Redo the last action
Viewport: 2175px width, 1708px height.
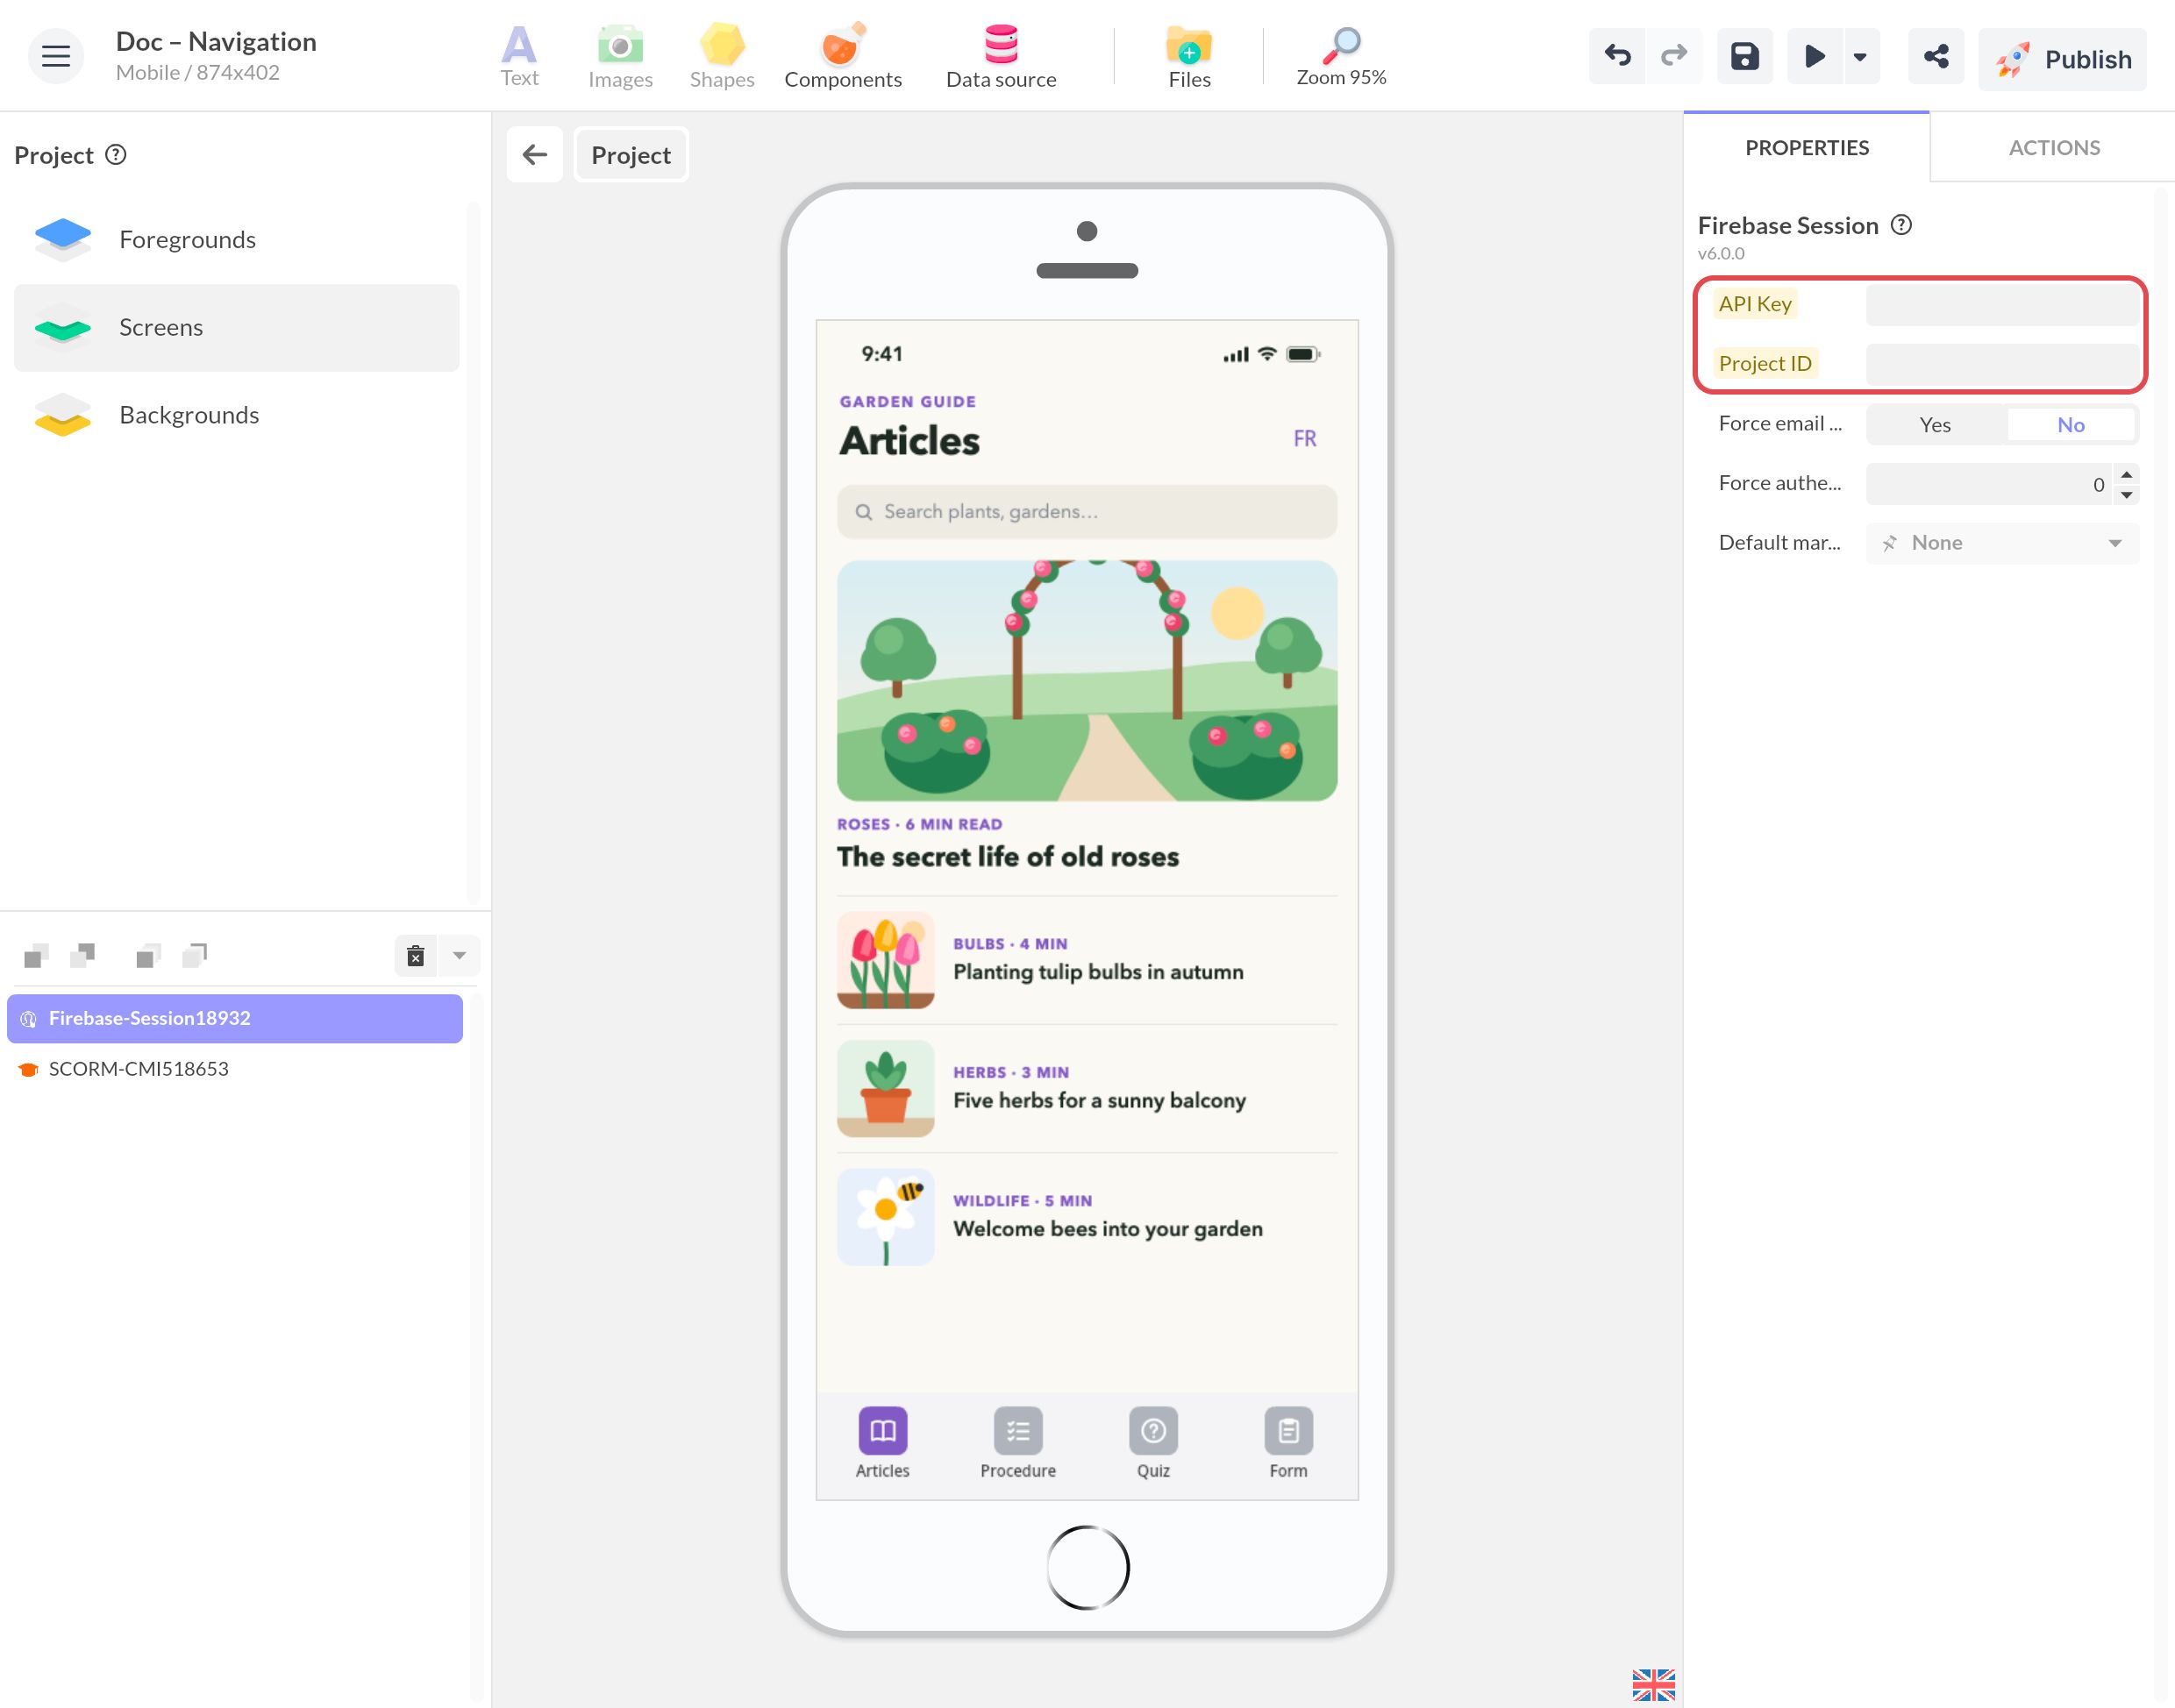coord(1674,56)
